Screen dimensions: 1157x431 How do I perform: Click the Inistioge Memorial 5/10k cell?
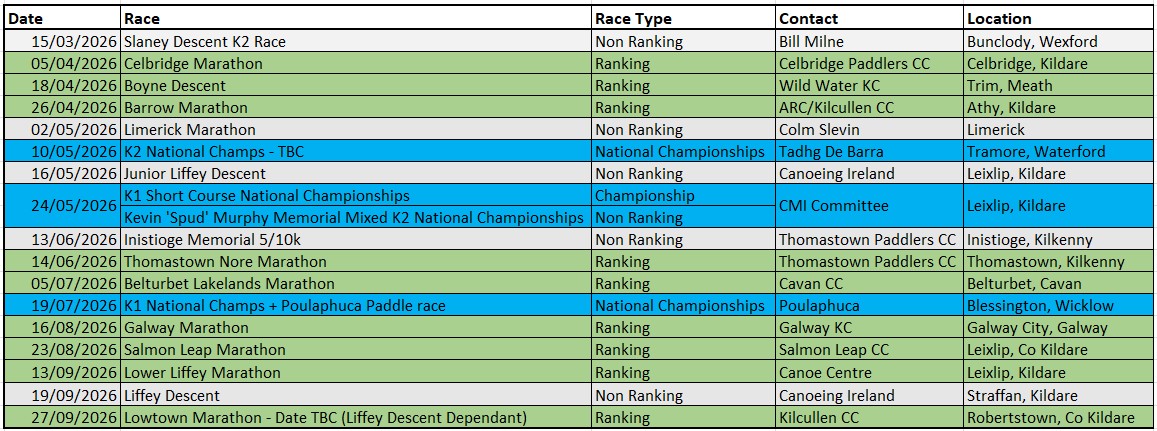pyautogui.click(x=355, y=240)
